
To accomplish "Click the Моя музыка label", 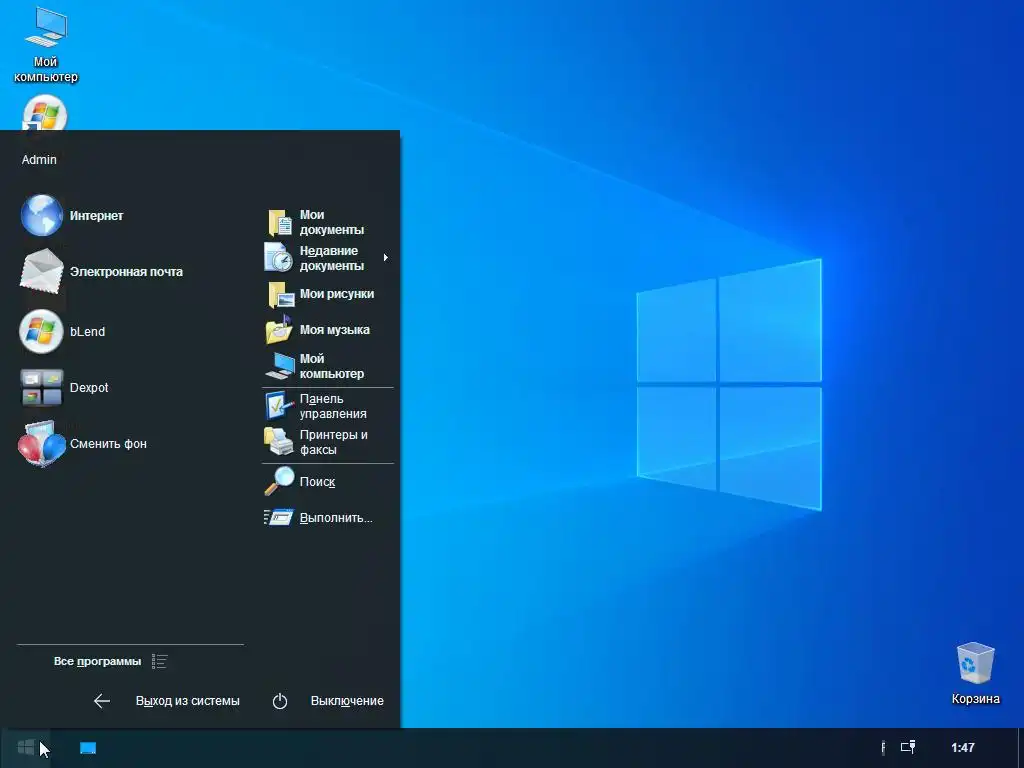I will point(334,330).
